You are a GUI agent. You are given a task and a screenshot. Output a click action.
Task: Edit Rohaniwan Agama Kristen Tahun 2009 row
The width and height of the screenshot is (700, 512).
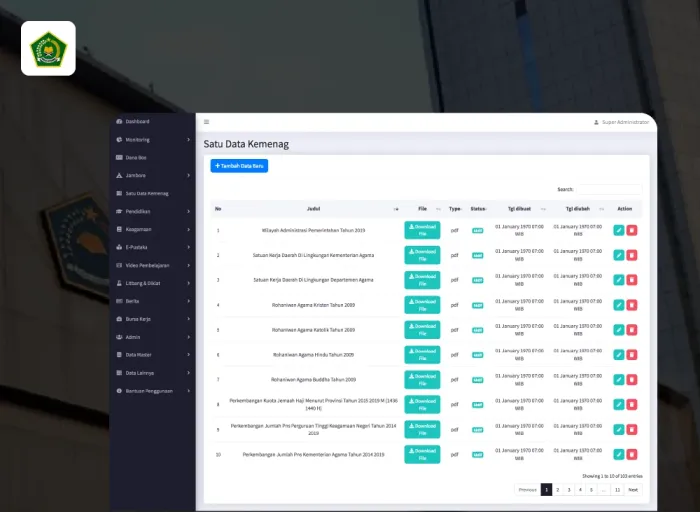click(618, 305)
